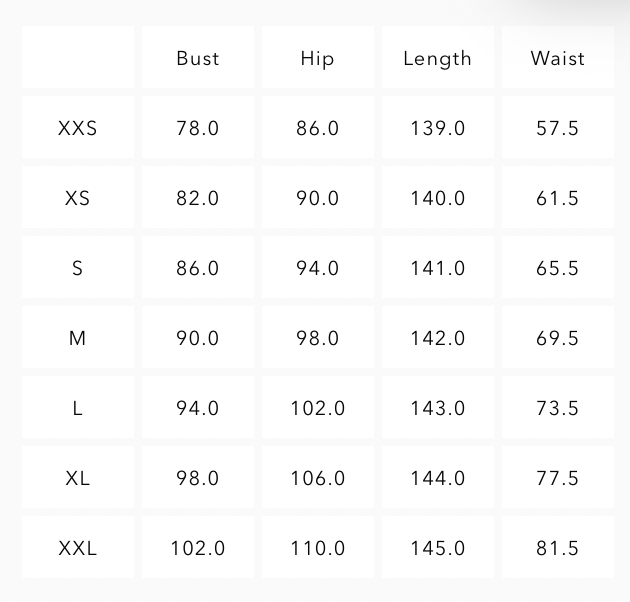Select the M size row label

[x=77, y=338]
